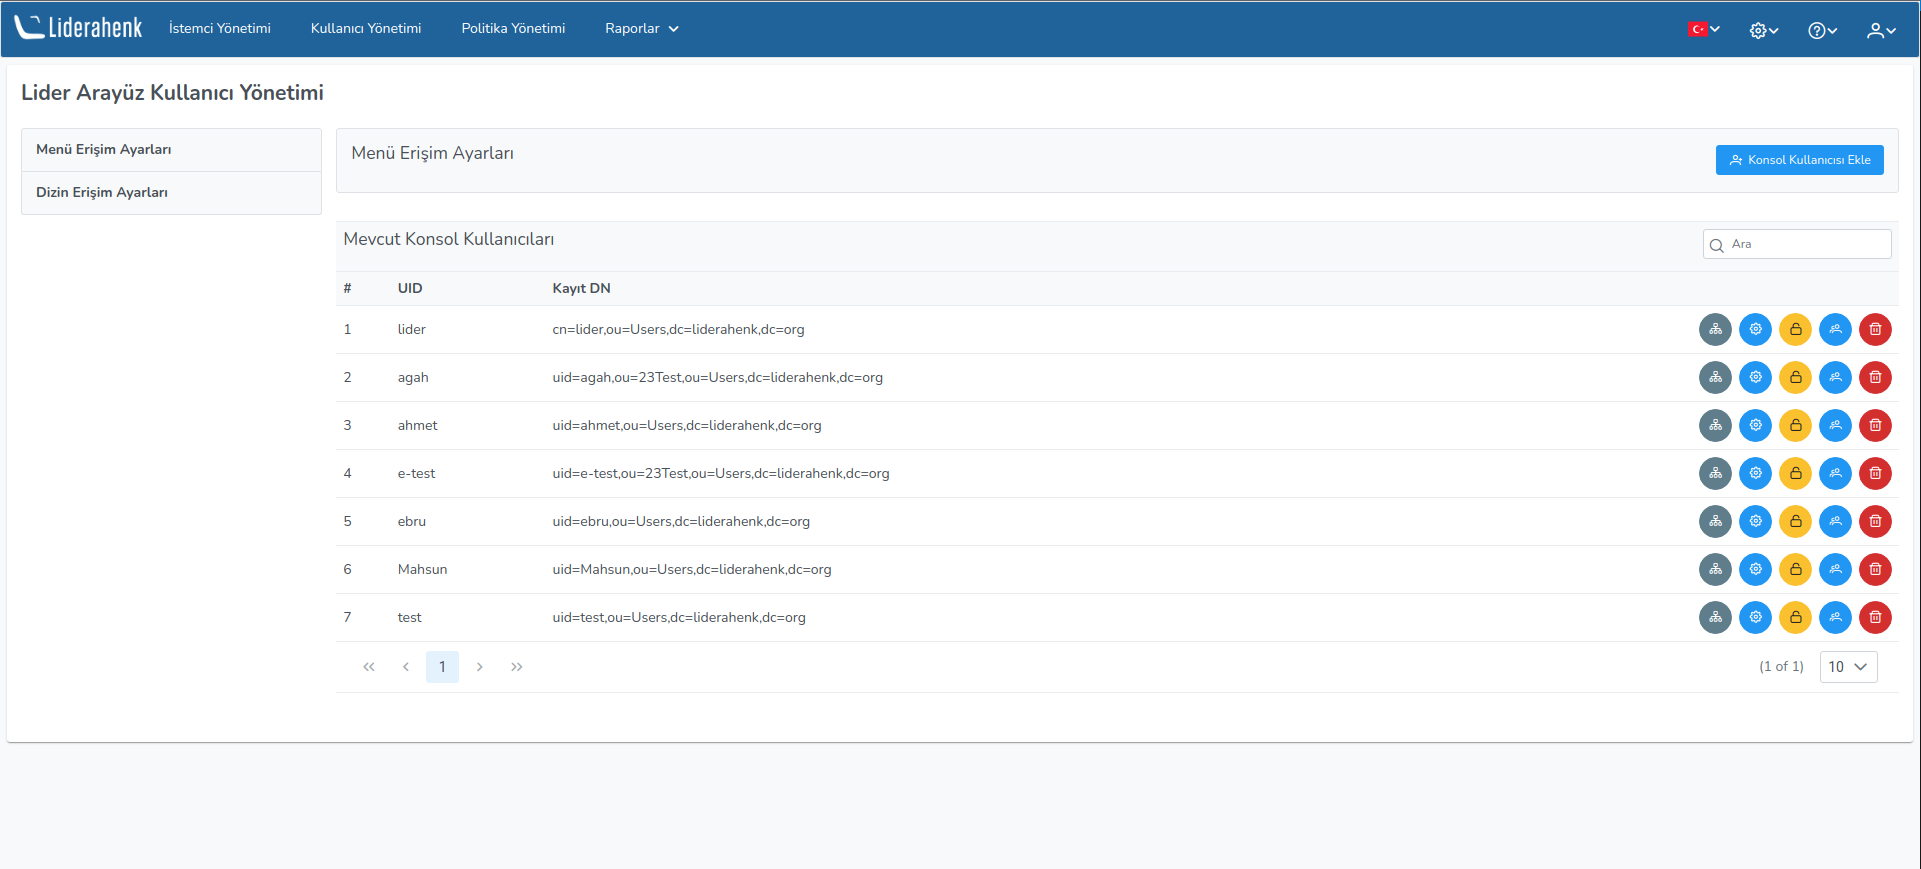Expand the Turkish flag language selector
This screenshot has height=869, width=1921.
[1703, 29]
